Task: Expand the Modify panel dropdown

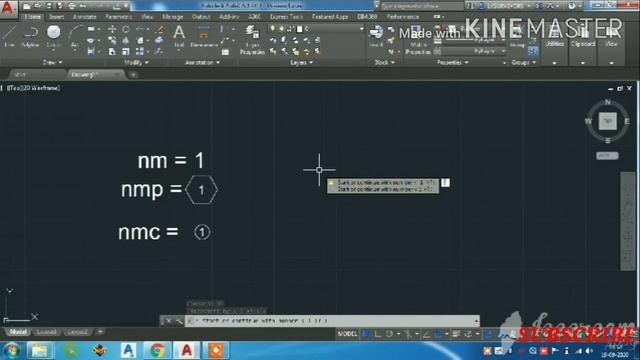Action: click(136, 62)
